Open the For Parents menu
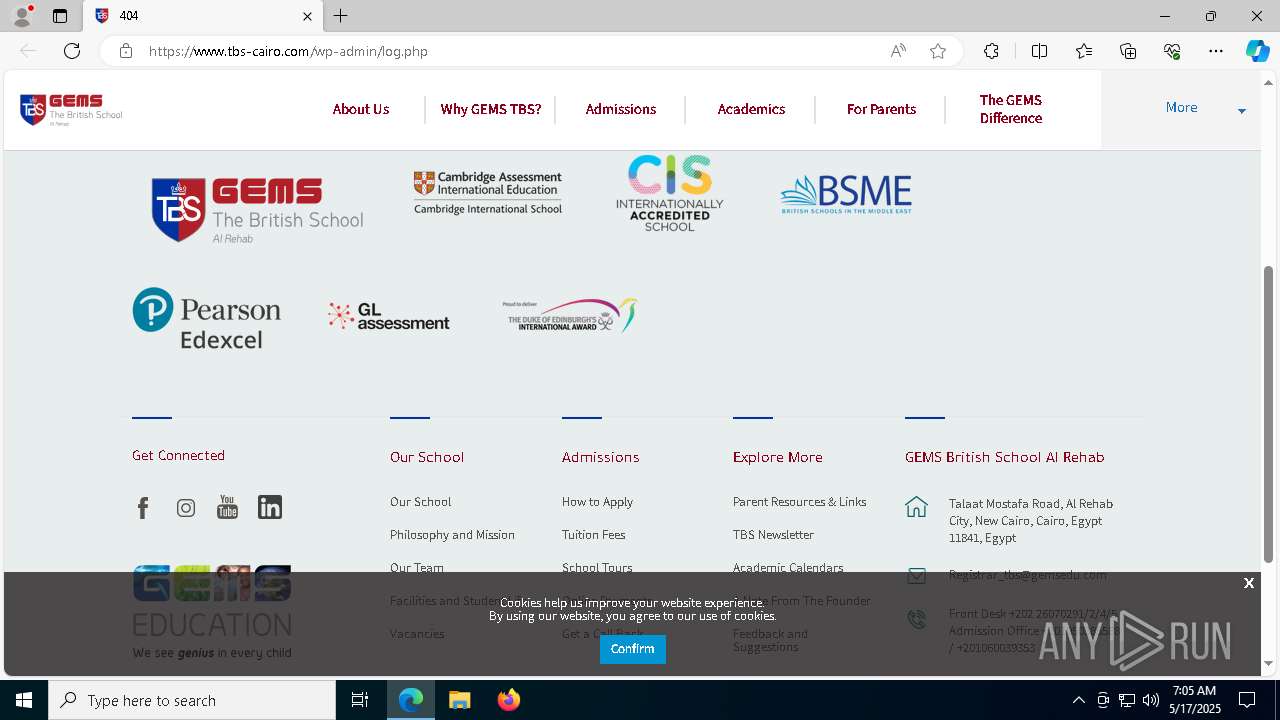Image resolution: width=1280 pixels, height=720 pixels. 881,109
